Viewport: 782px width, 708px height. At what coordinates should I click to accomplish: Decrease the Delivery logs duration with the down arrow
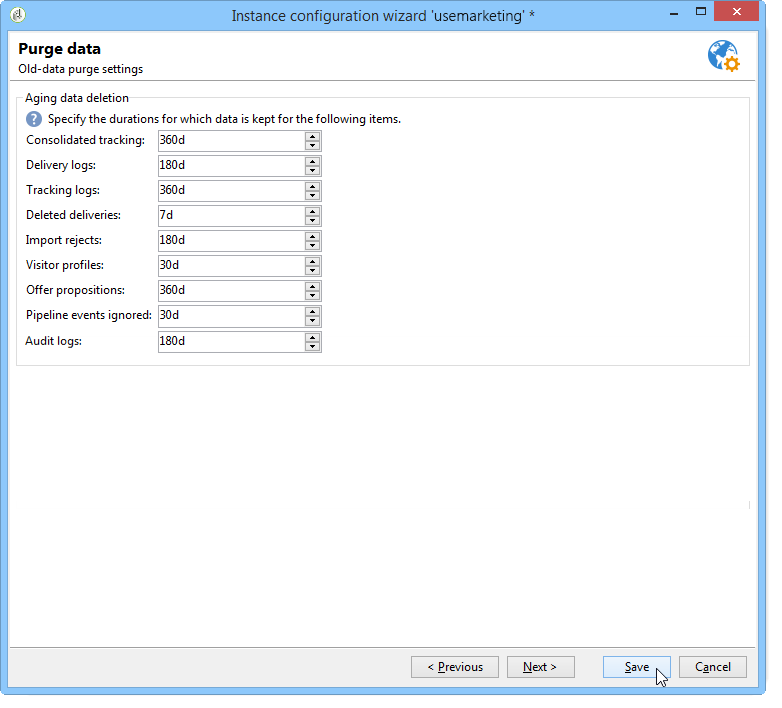pos(313,171)
